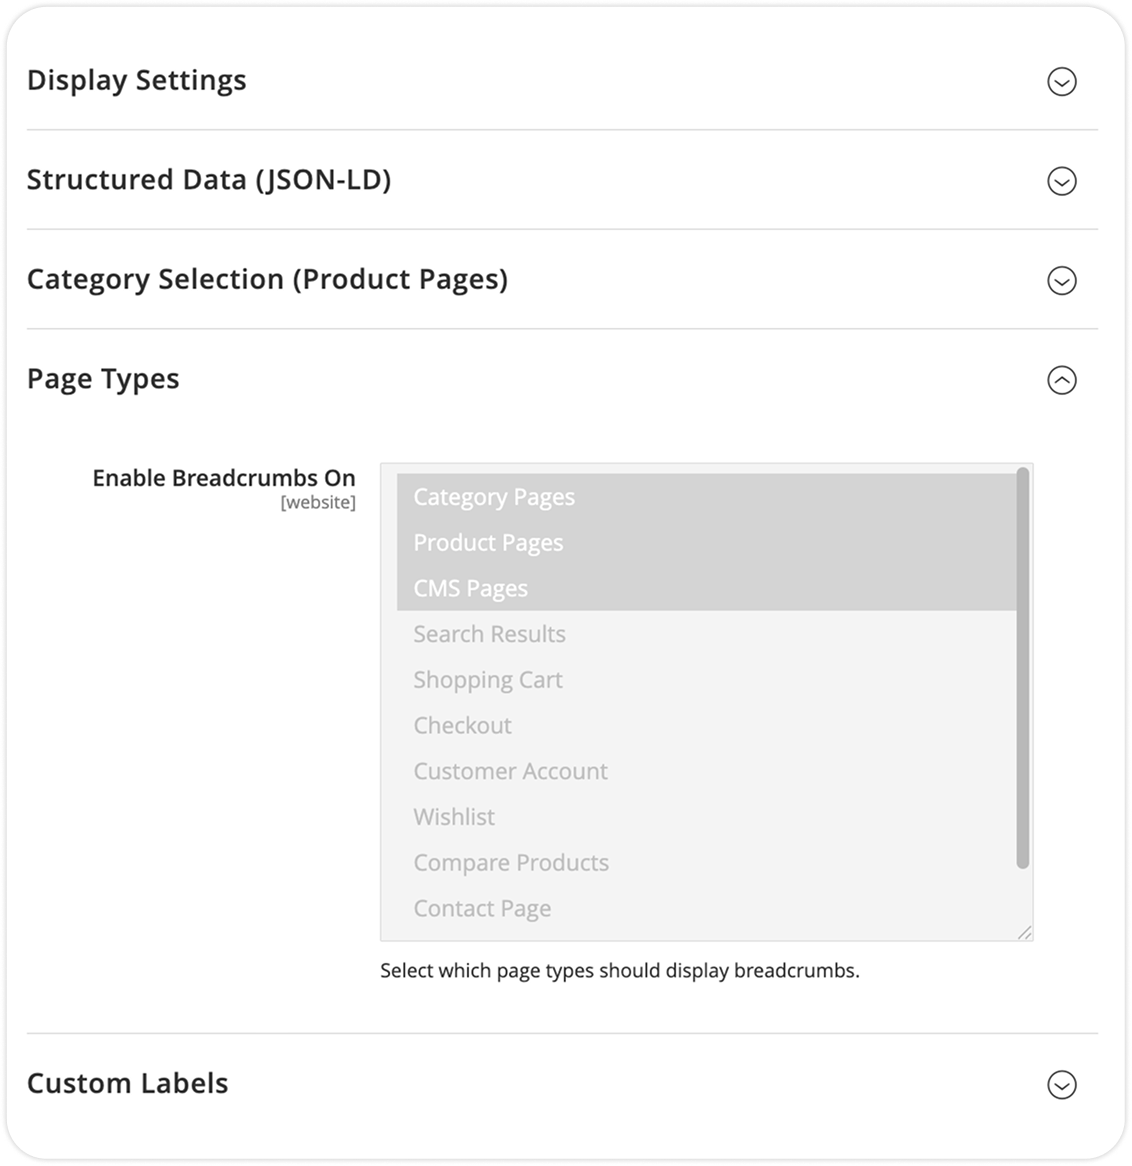Select Search Results page type

click(489, 634)
